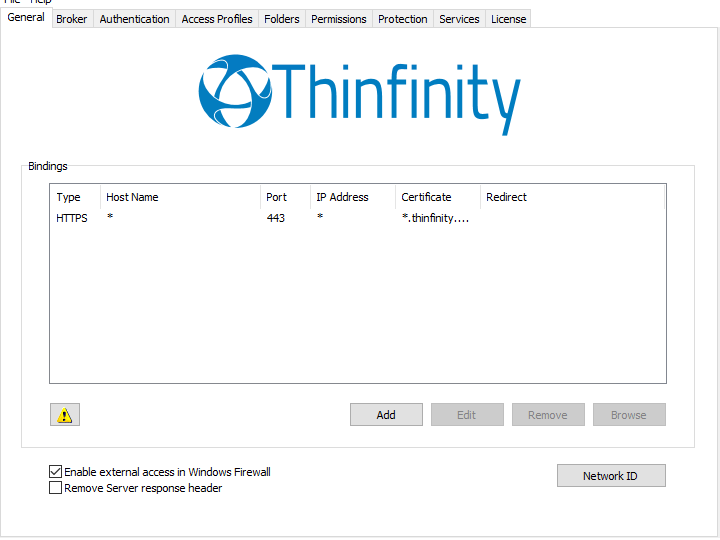Image resolution: width=720 pixels, height=540 pixels.
Task: Select the HTTPS binding row
Action: point(358,218)
